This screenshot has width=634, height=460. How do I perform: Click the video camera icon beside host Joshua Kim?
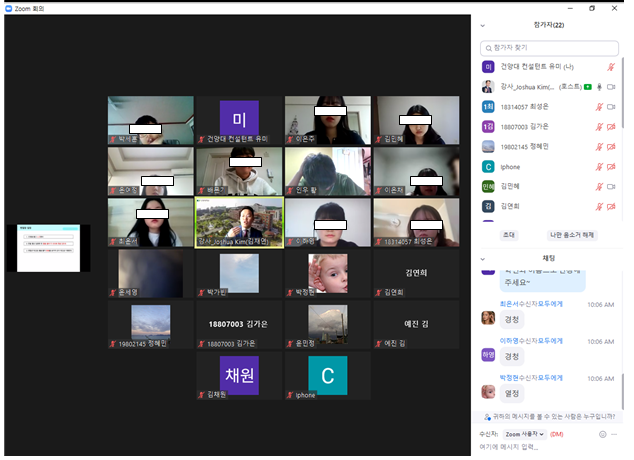pyautogui.click(x=612, y=87)
